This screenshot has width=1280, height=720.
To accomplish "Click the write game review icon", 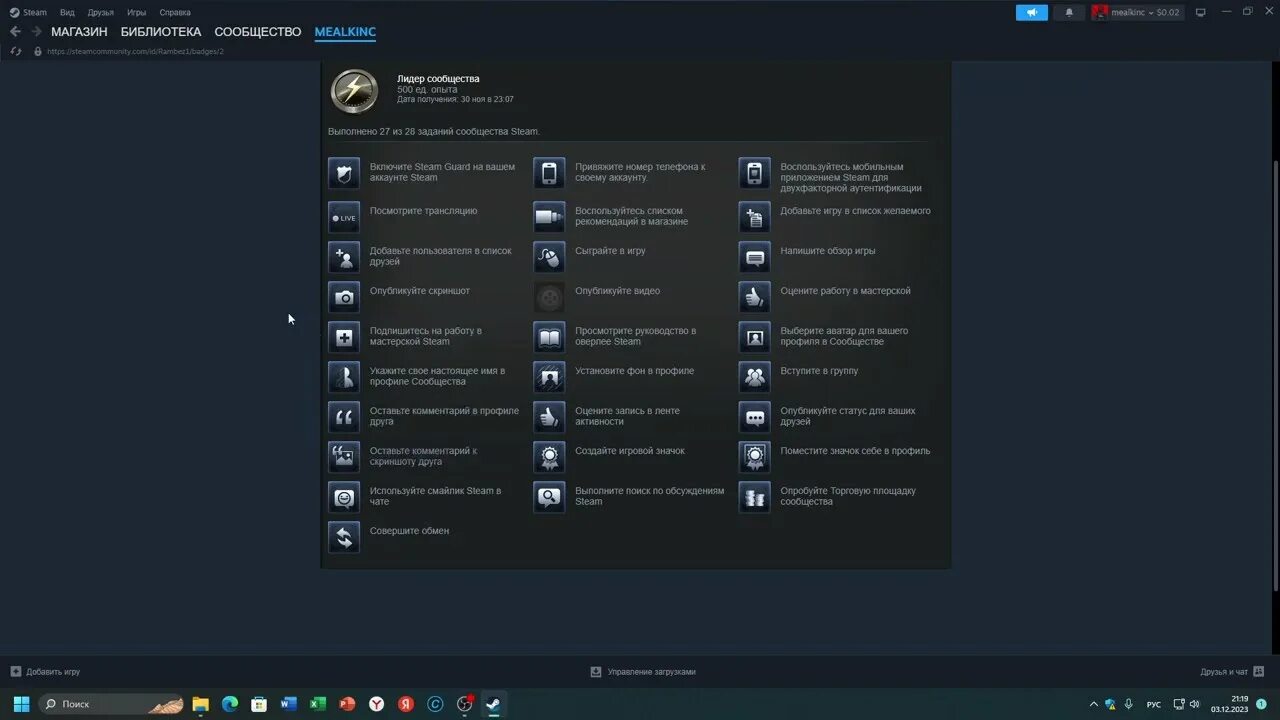I will [x=755, y=257].
